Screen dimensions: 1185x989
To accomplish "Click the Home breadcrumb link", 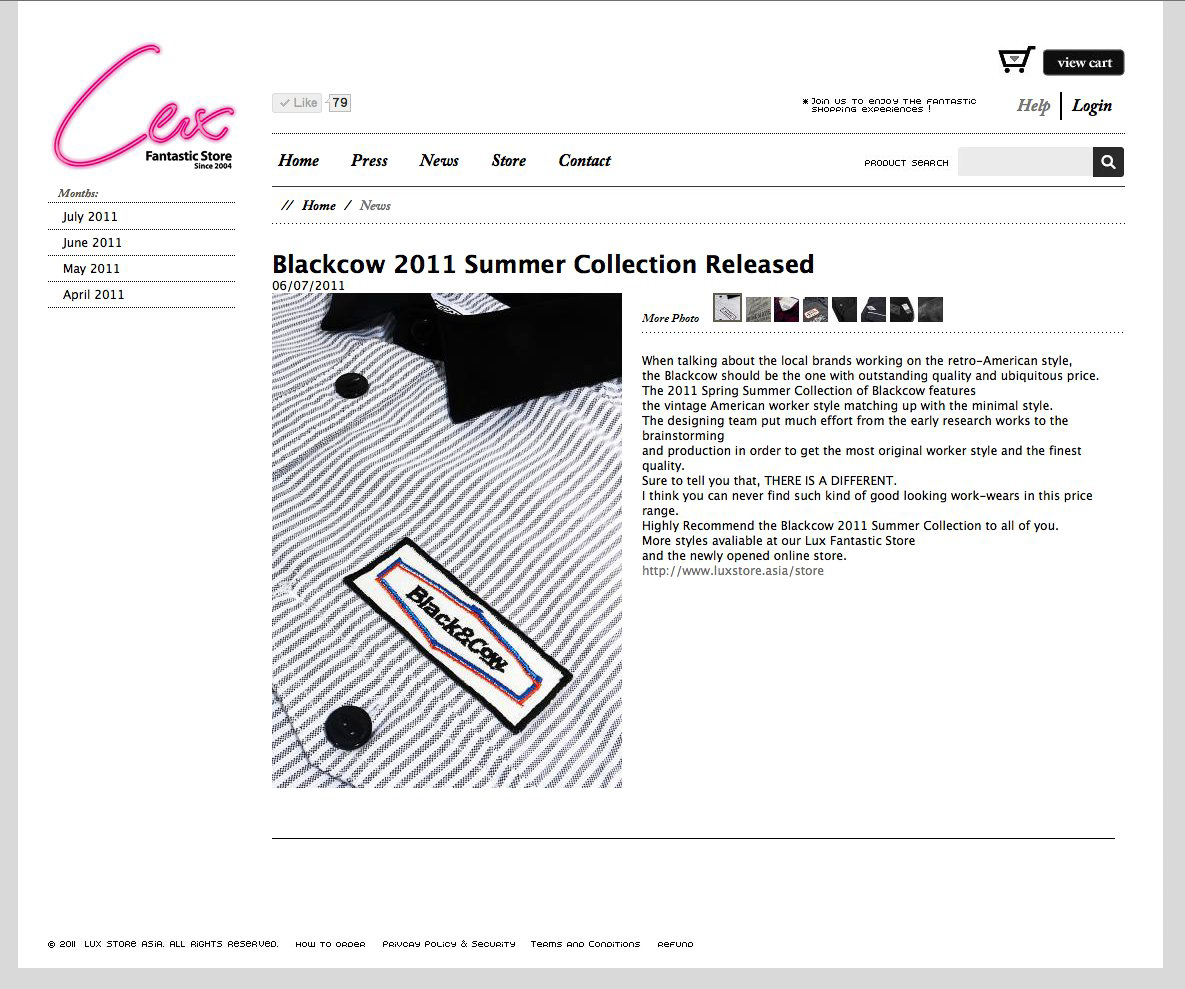I will [x=319, y=206].
